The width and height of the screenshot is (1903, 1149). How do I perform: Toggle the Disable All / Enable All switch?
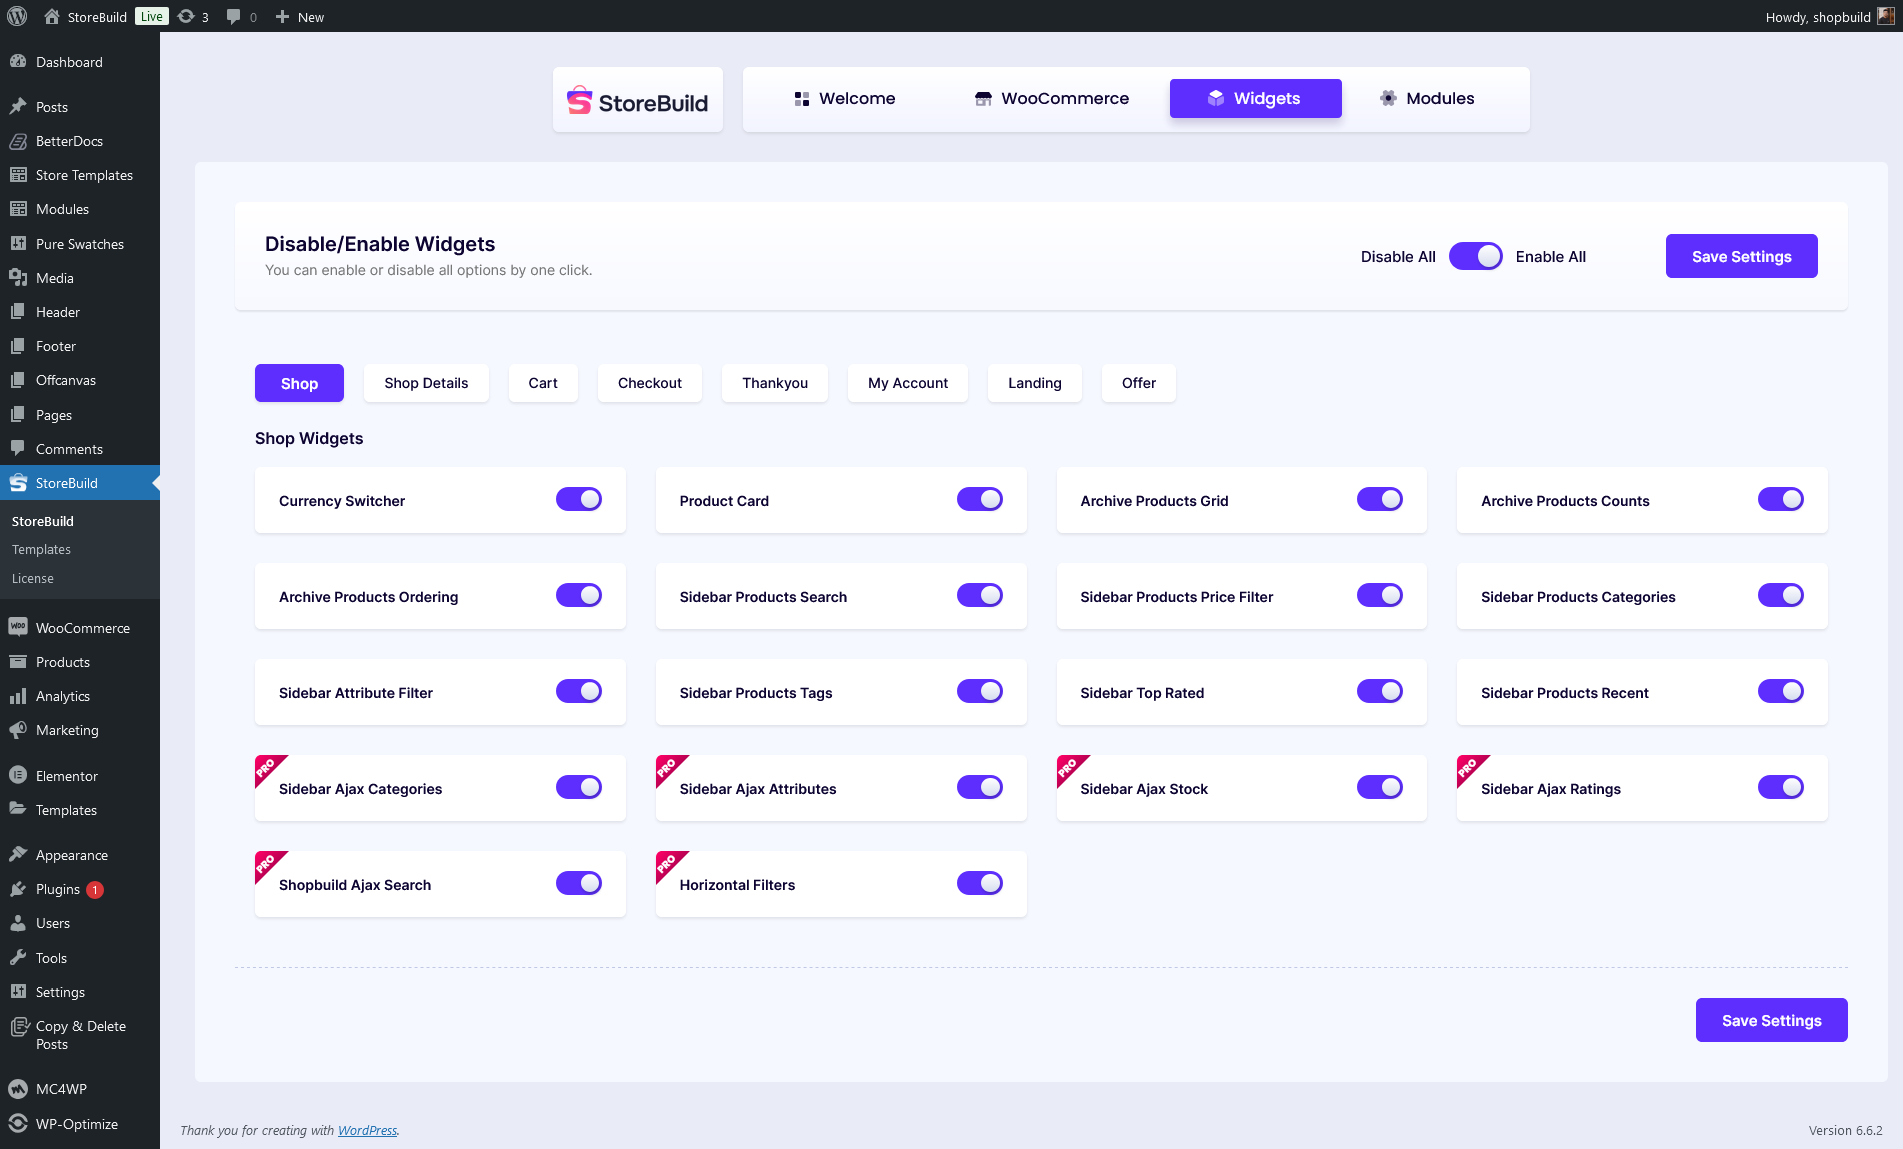click(1476, 257)
